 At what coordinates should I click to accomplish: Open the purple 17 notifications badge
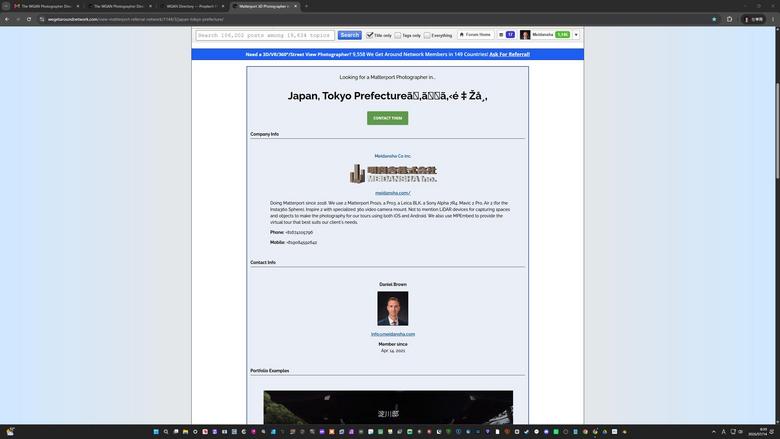[510, 35]
